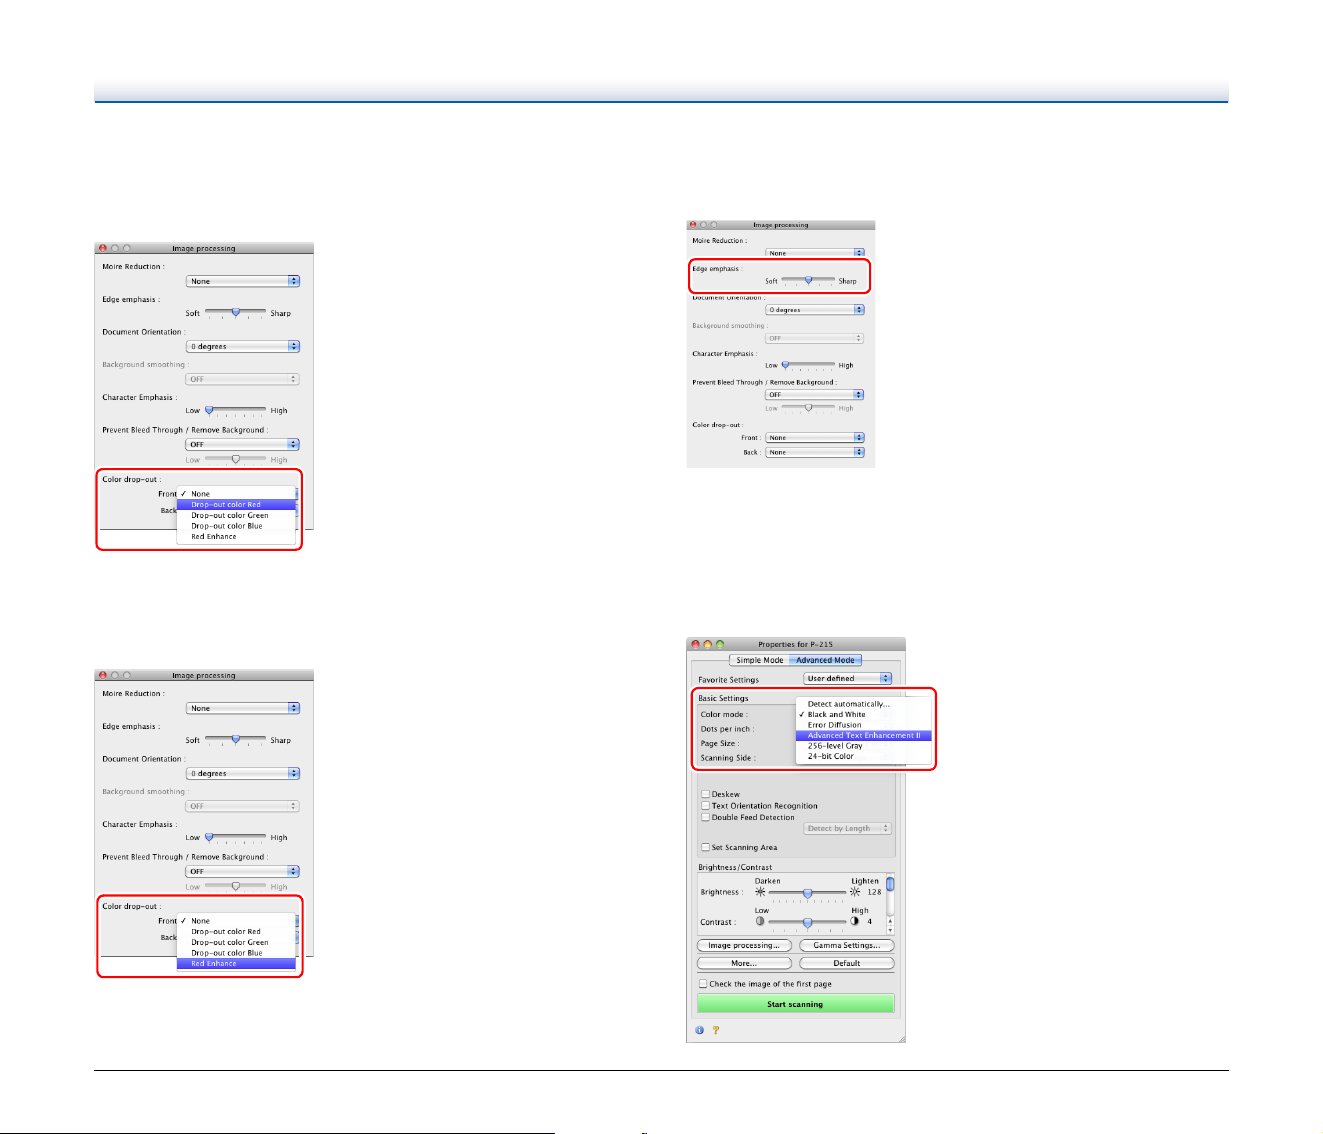Image resolution: width=1323 pixels, height=1134 pixels.
Task: Click the green Start scanning button
Action: point(796,1004)
